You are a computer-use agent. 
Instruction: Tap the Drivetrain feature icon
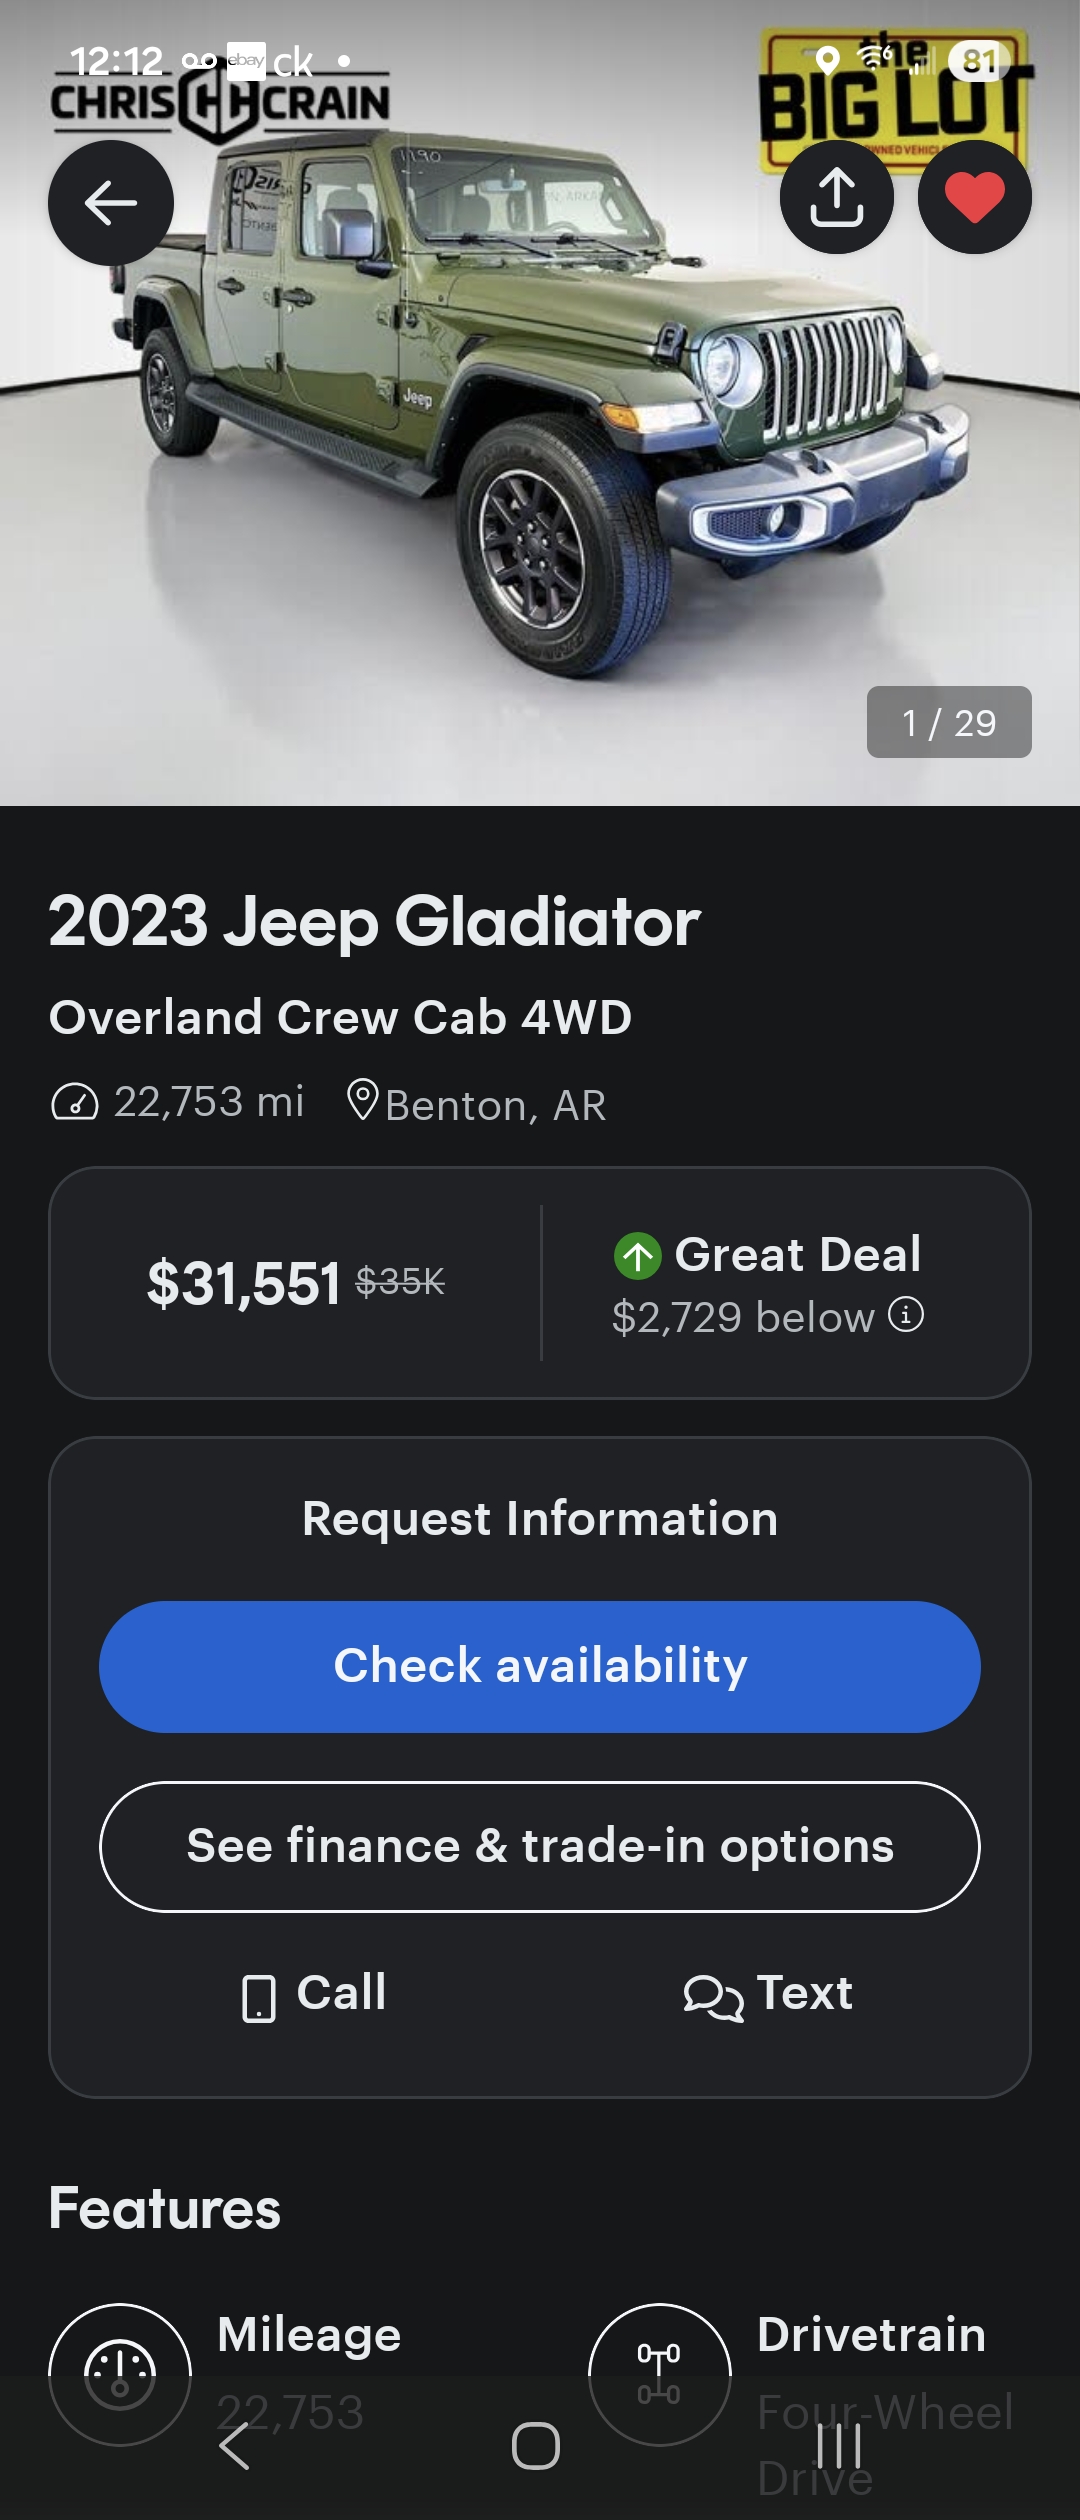(x=660, y=2374)
